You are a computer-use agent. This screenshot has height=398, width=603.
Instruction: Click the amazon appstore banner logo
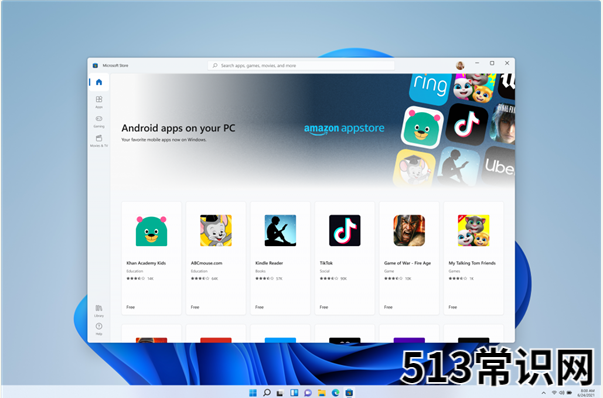344,129
